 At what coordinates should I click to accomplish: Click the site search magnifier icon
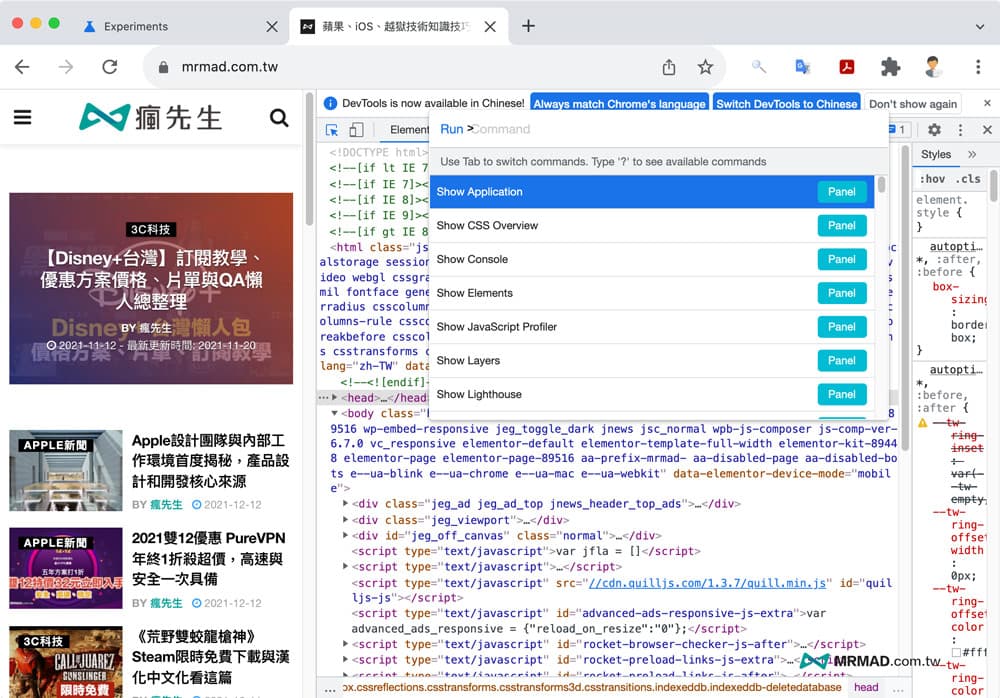pyautogui.click(x=279, y=117)
